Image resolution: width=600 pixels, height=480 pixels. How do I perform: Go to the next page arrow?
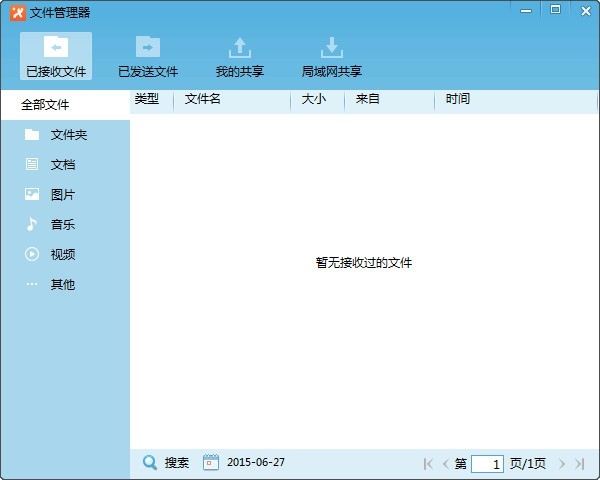(562, 464)
